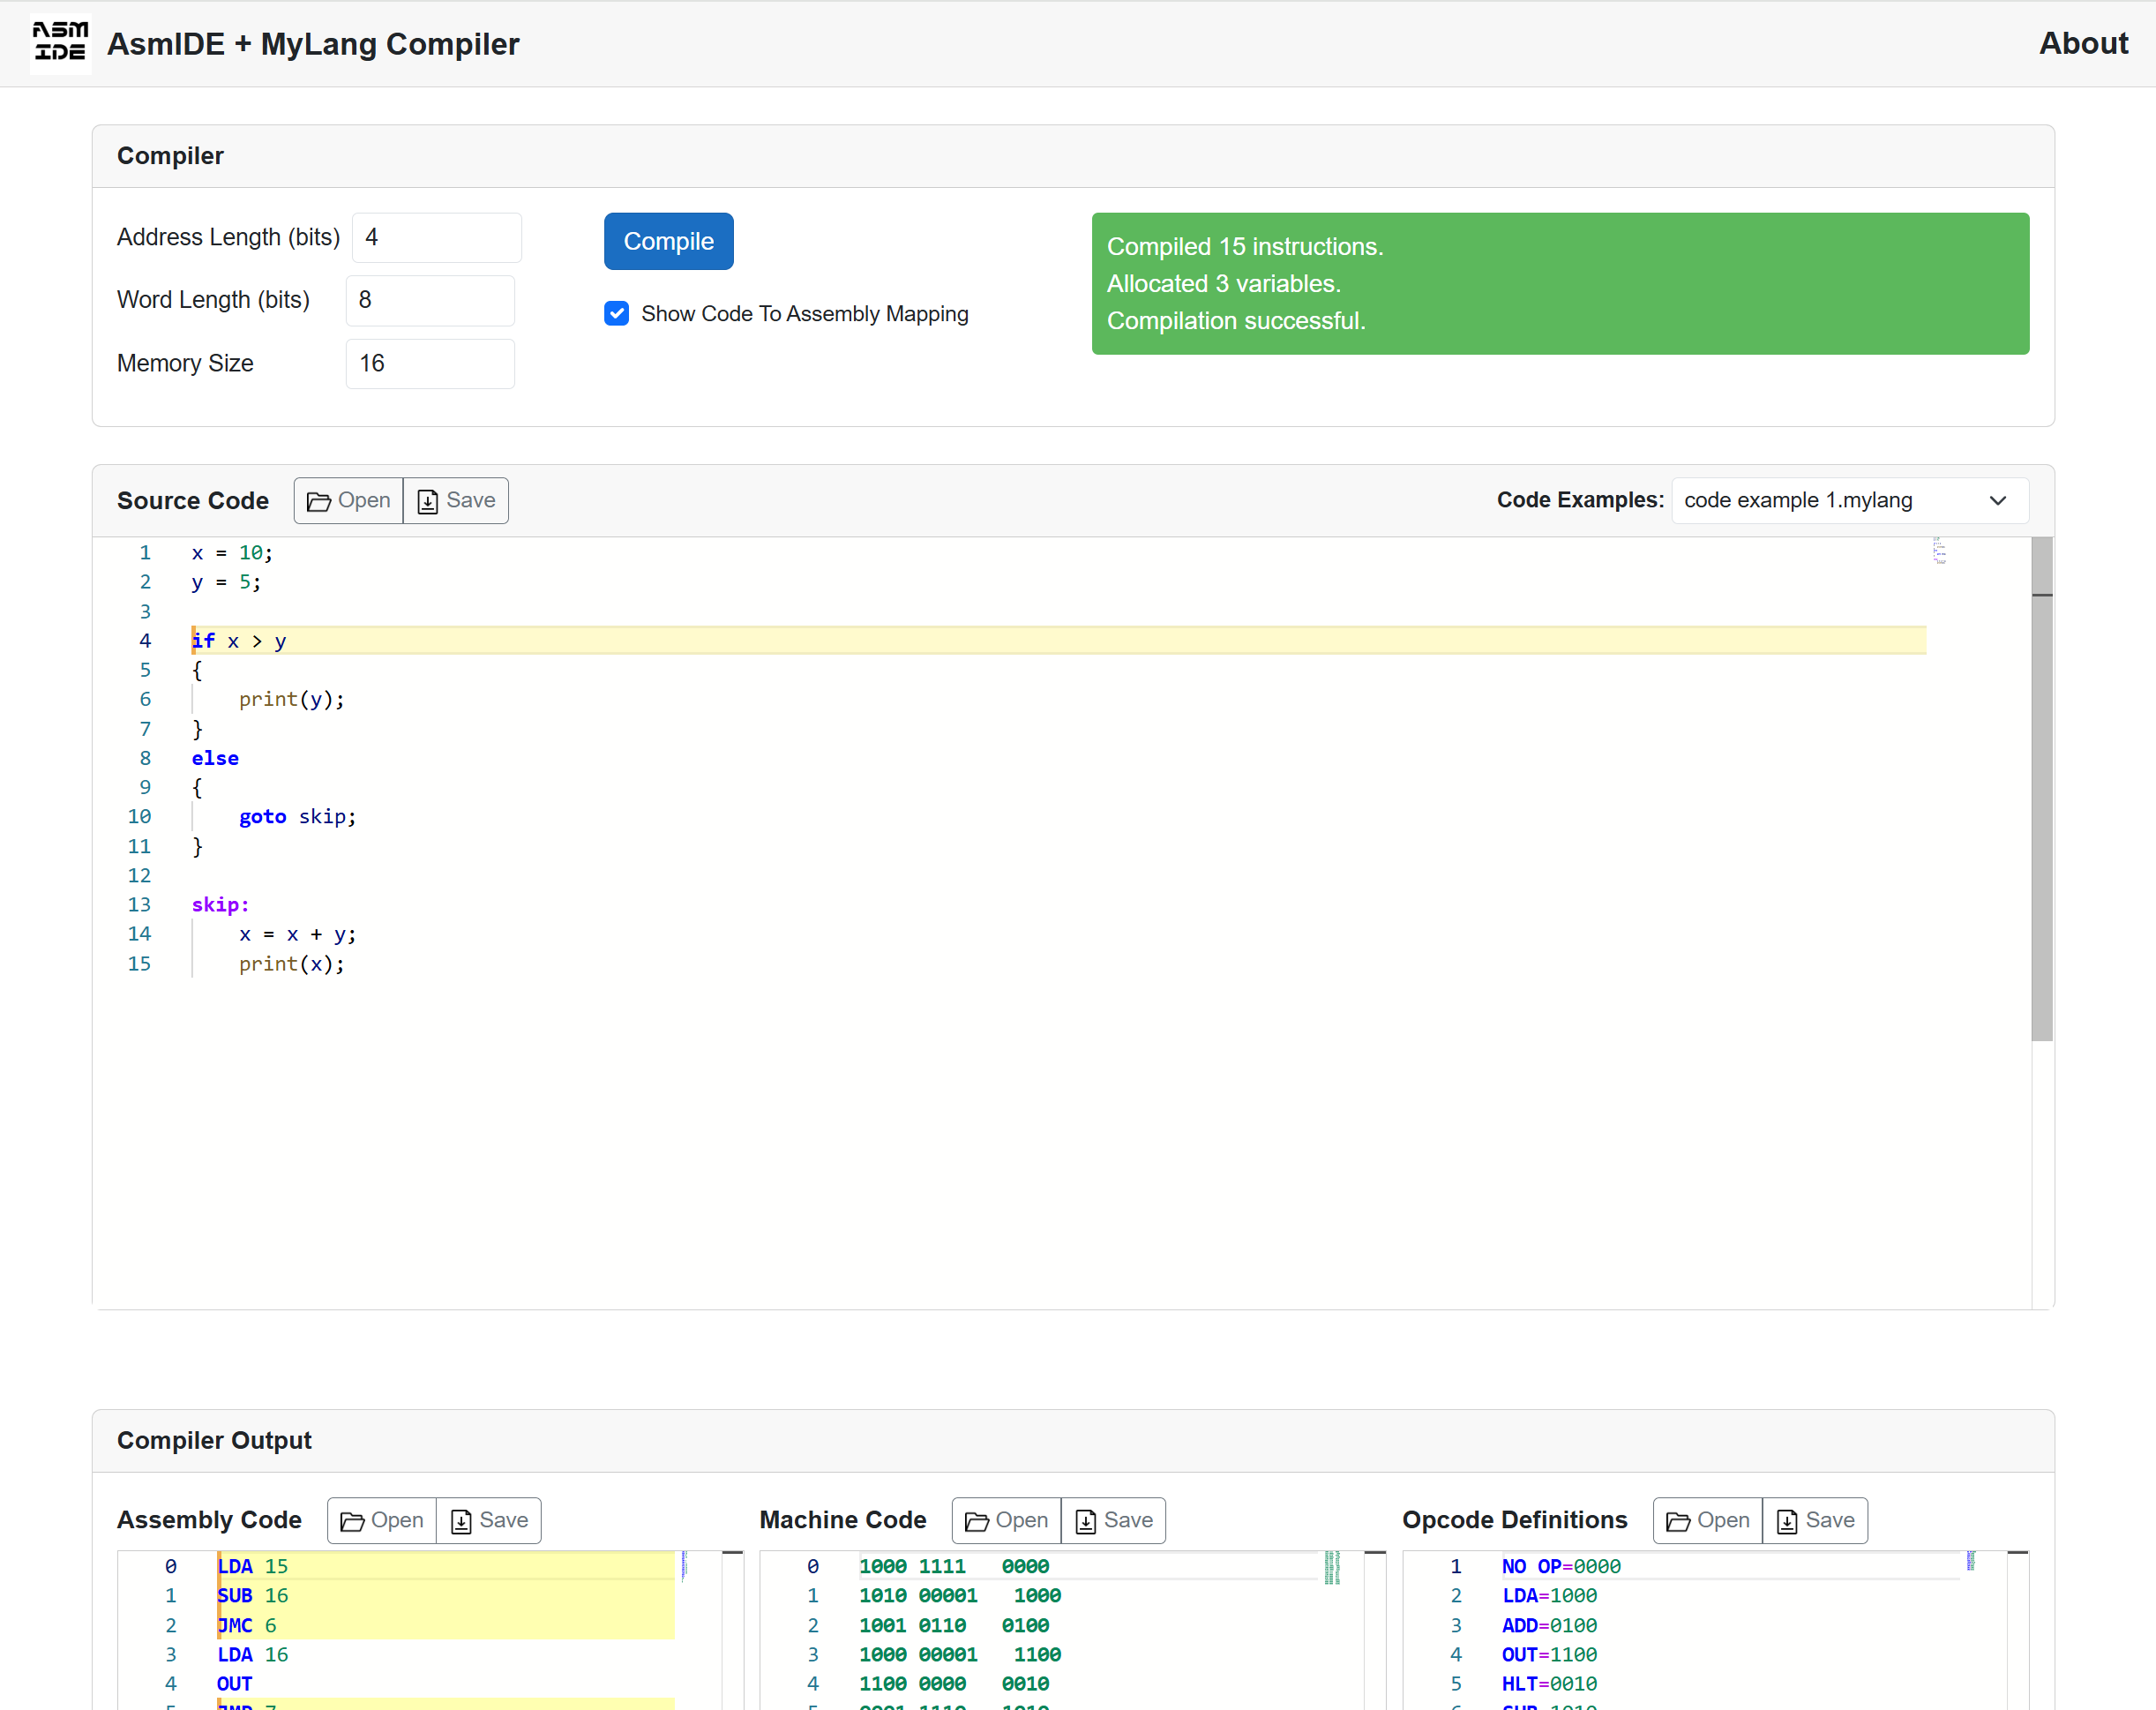Click the Word Length input field
This screenshot has width=2156, height=1710.
click(430, 300)
